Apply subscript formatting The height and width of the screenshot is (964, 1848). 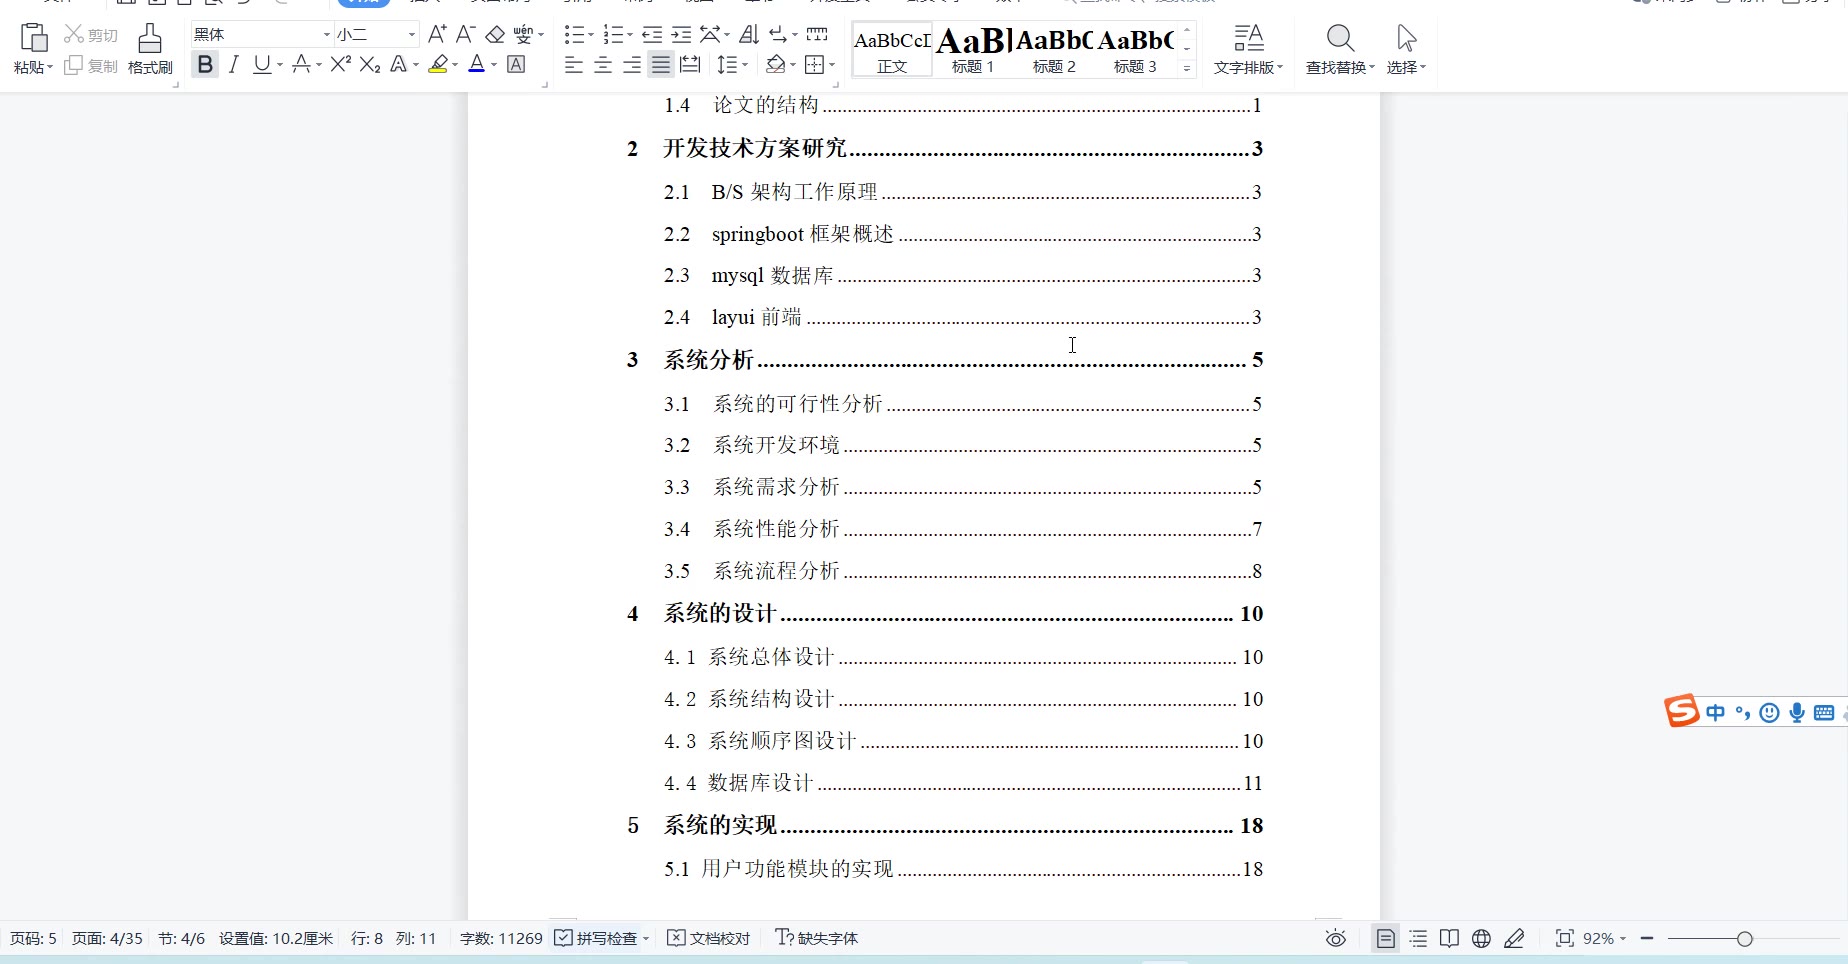tap(370, 65)
